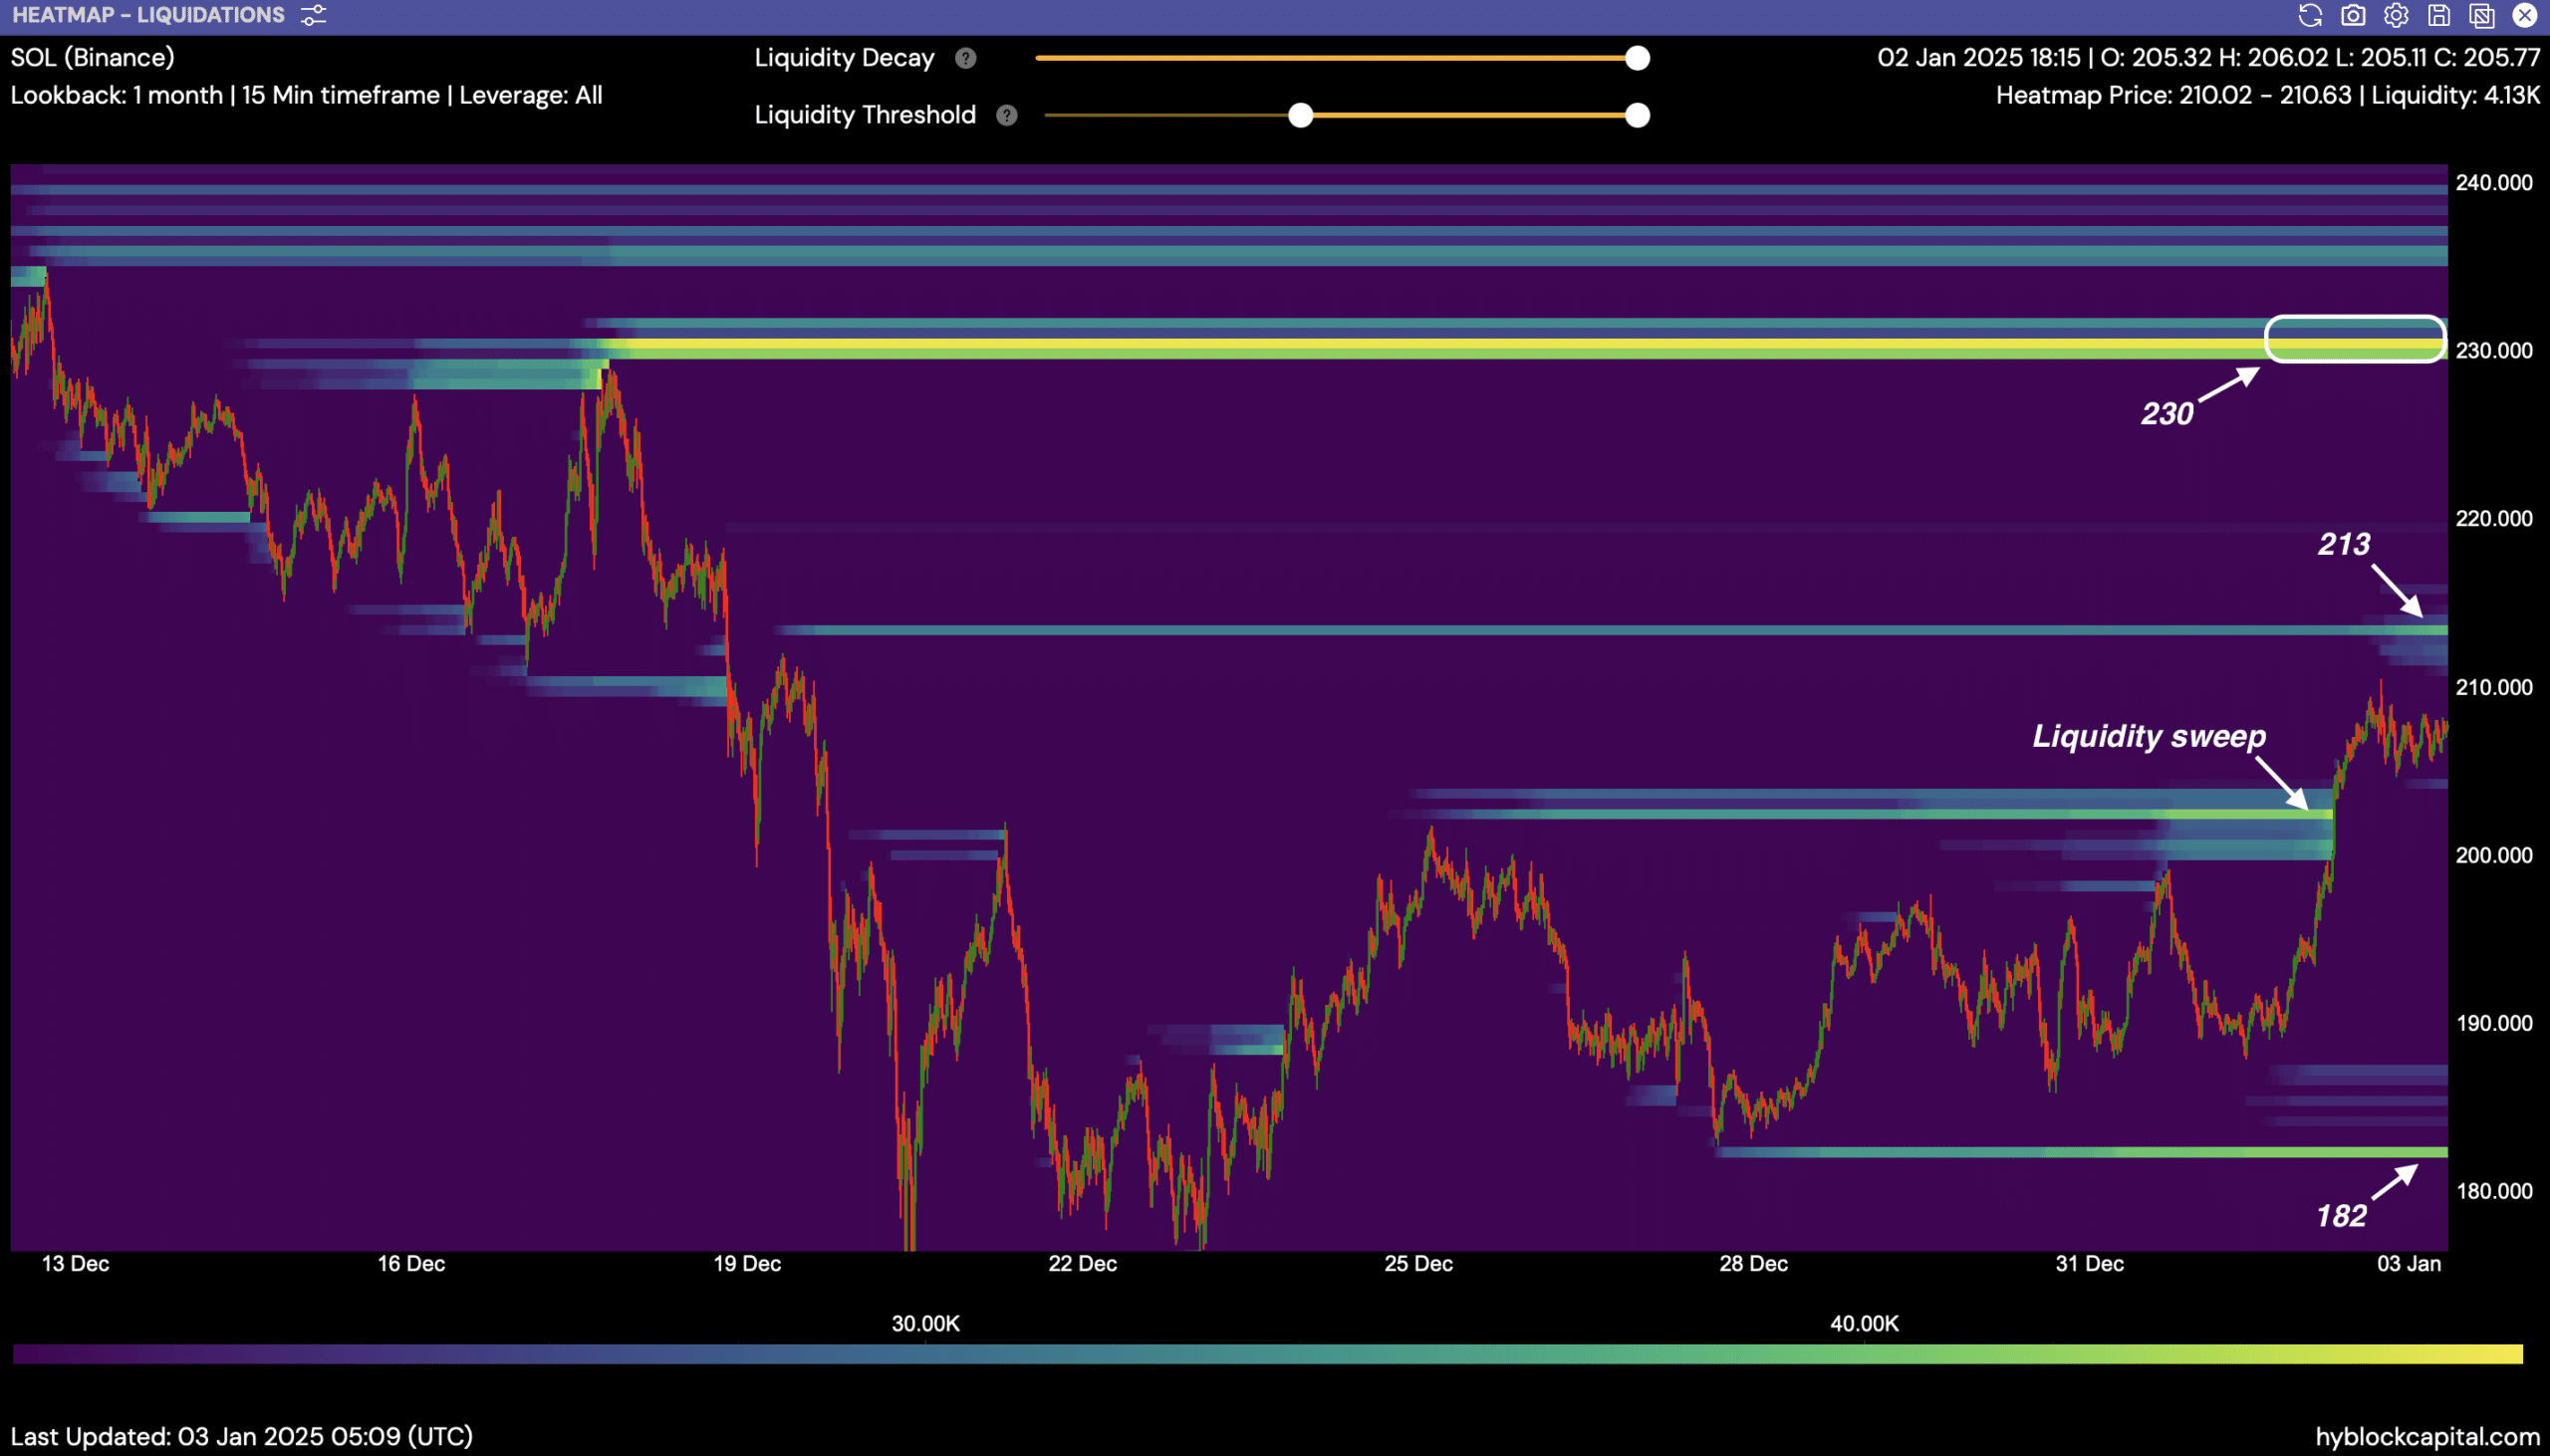Screen dimensions: 2550x1456
Task: Click the 200.000 price axis label
Action: point(2494,855)
